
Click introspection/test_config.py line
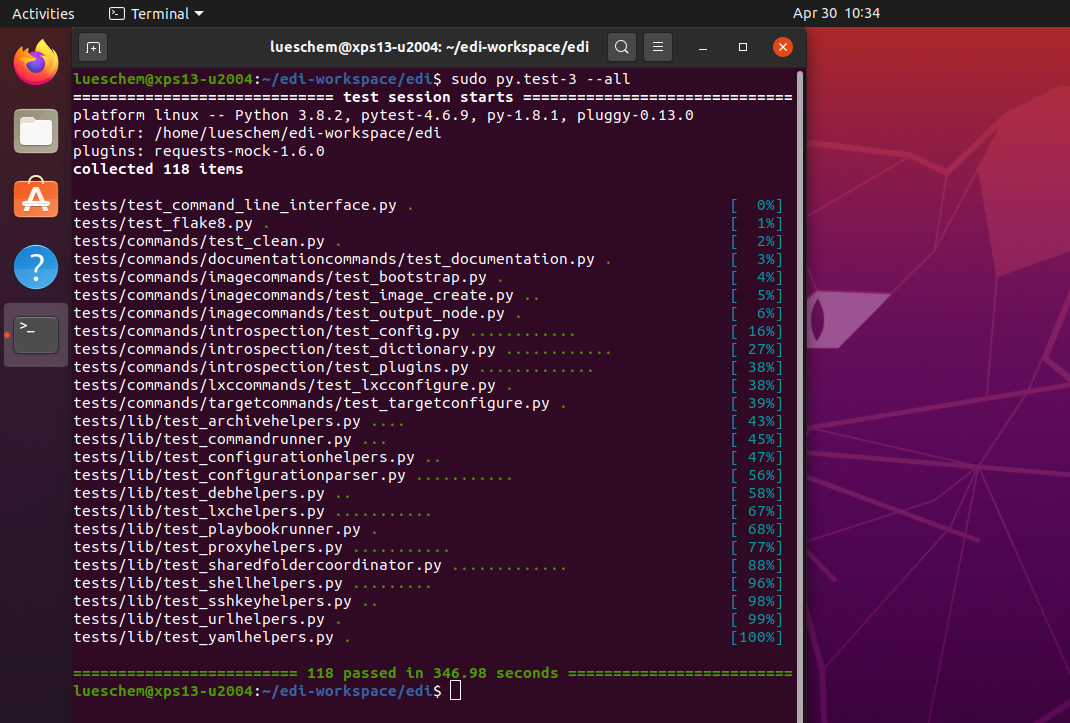click(x=427, y=331)
